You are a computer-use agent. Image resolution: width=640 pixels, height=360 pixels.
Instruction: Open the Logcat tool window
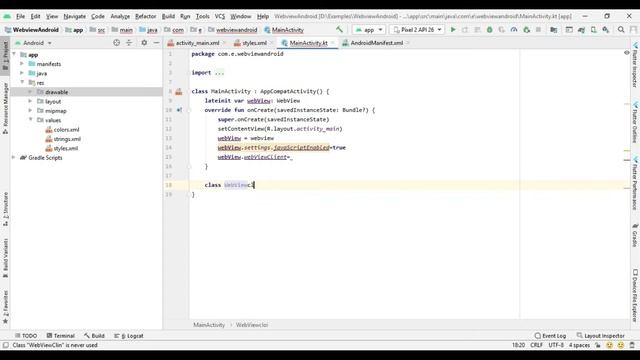(x=129, y=336)
